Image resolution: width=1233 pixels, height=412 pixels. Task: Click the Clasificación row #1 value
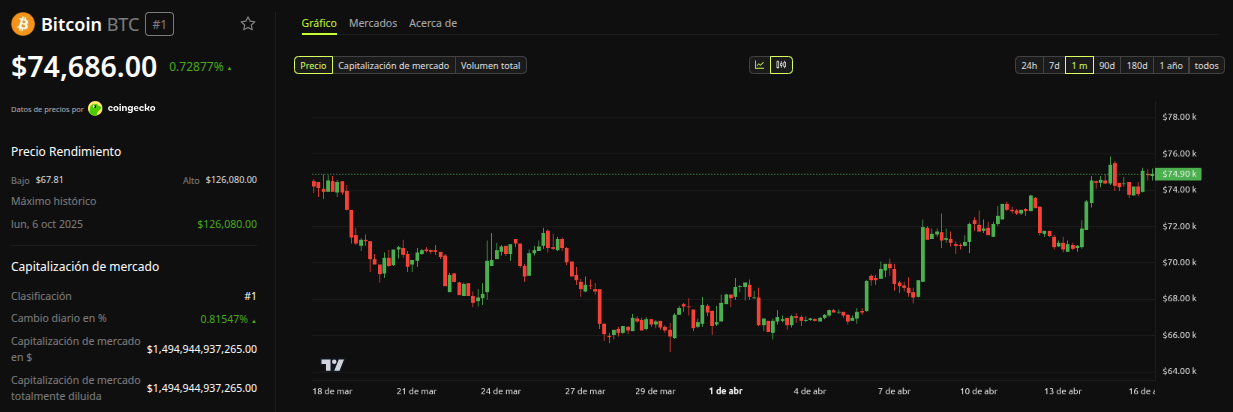pos(250,296)
